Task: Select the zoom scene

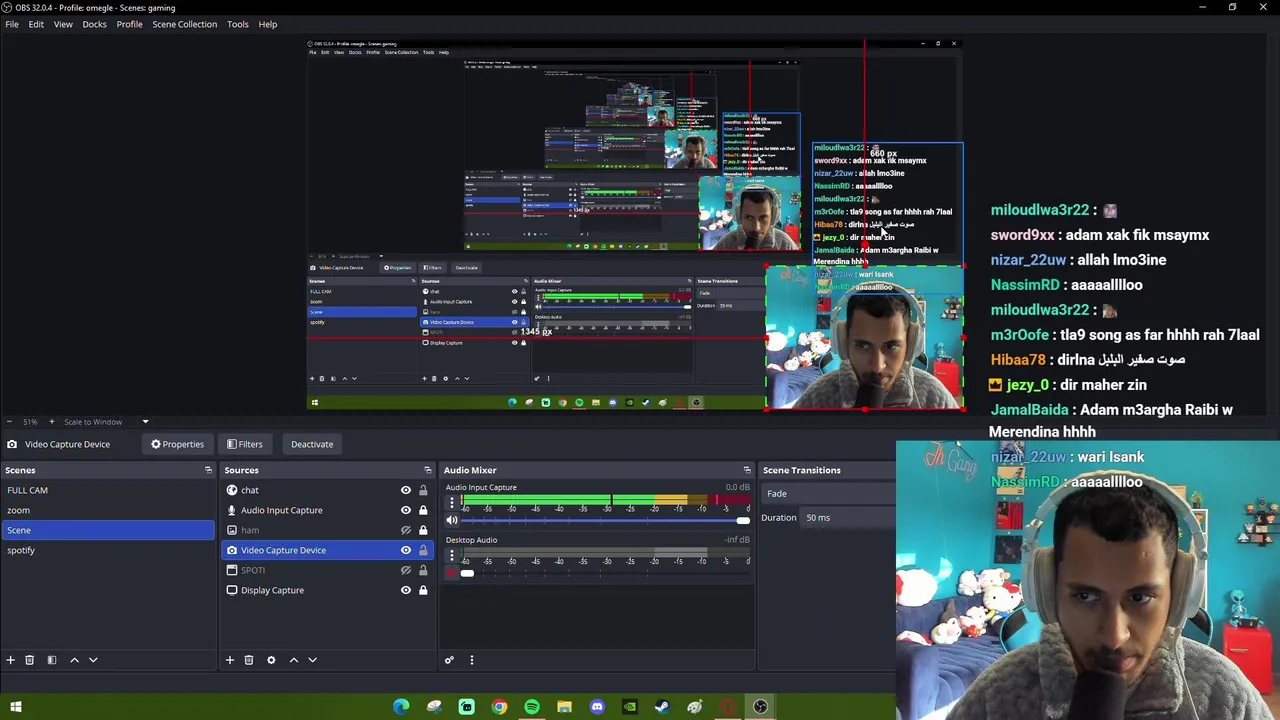Action: click(x=108, y=510)
